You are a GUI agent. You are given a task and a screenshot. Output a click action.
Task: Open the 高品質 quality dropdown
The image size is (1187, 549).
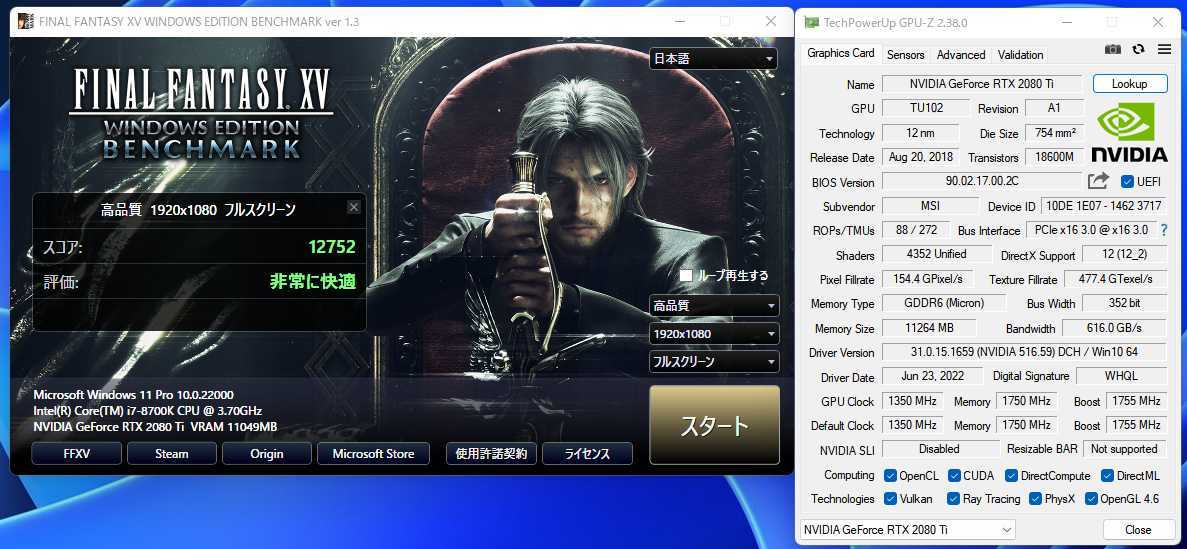coord(714,306)
